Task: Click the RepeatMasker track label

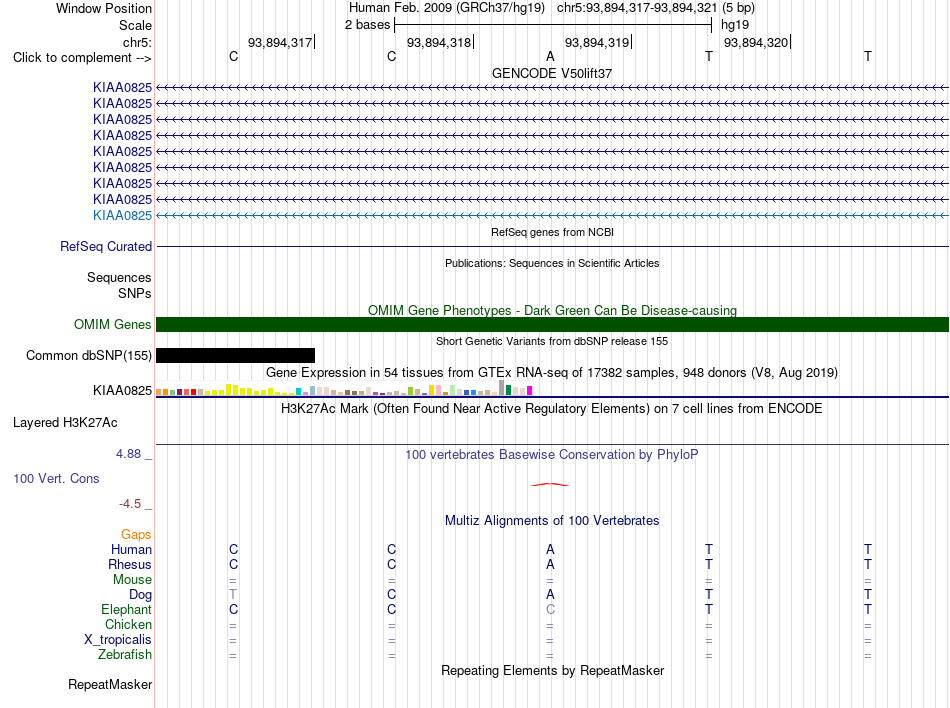Action: [110, 684]
